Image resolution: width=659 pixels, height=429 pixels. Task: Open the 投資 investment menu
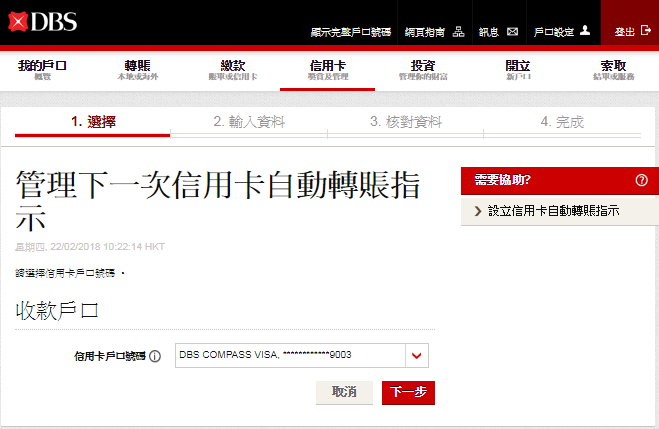[x=423, y=69]
